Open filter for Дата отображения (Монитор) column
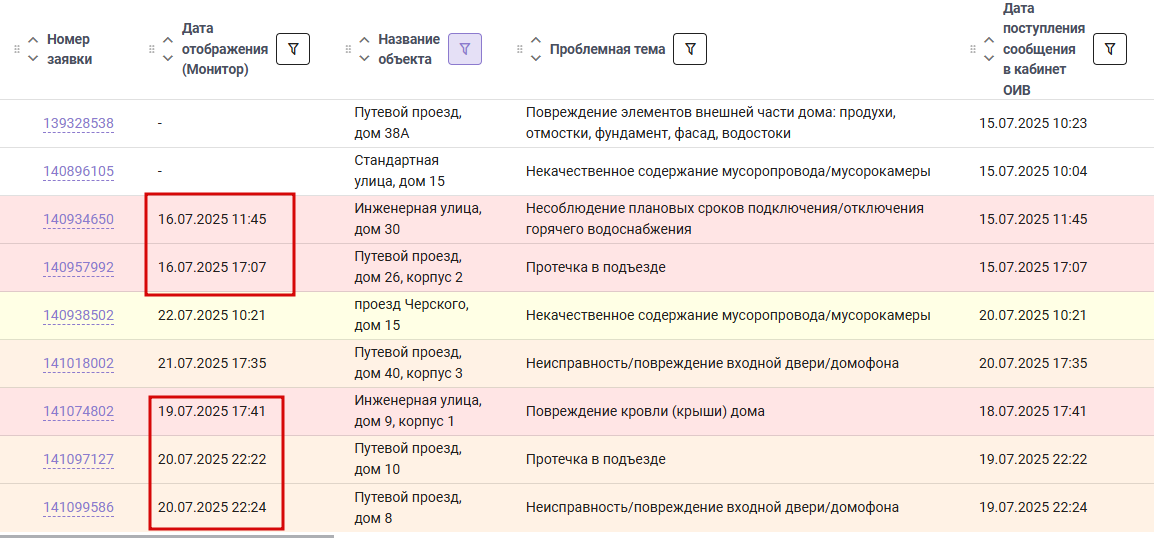1154x554 pixels. coord(293,49)
